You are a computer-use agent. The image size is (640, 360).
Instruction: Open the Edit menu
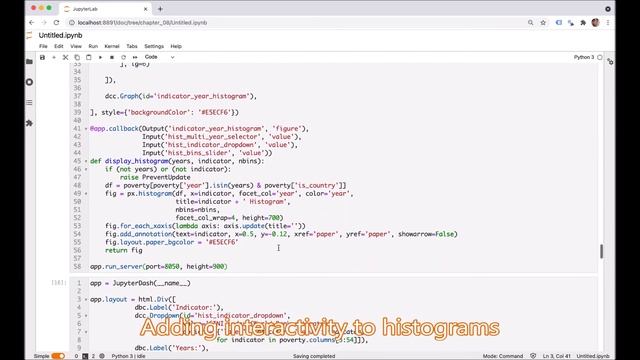(x=59, y=47)
